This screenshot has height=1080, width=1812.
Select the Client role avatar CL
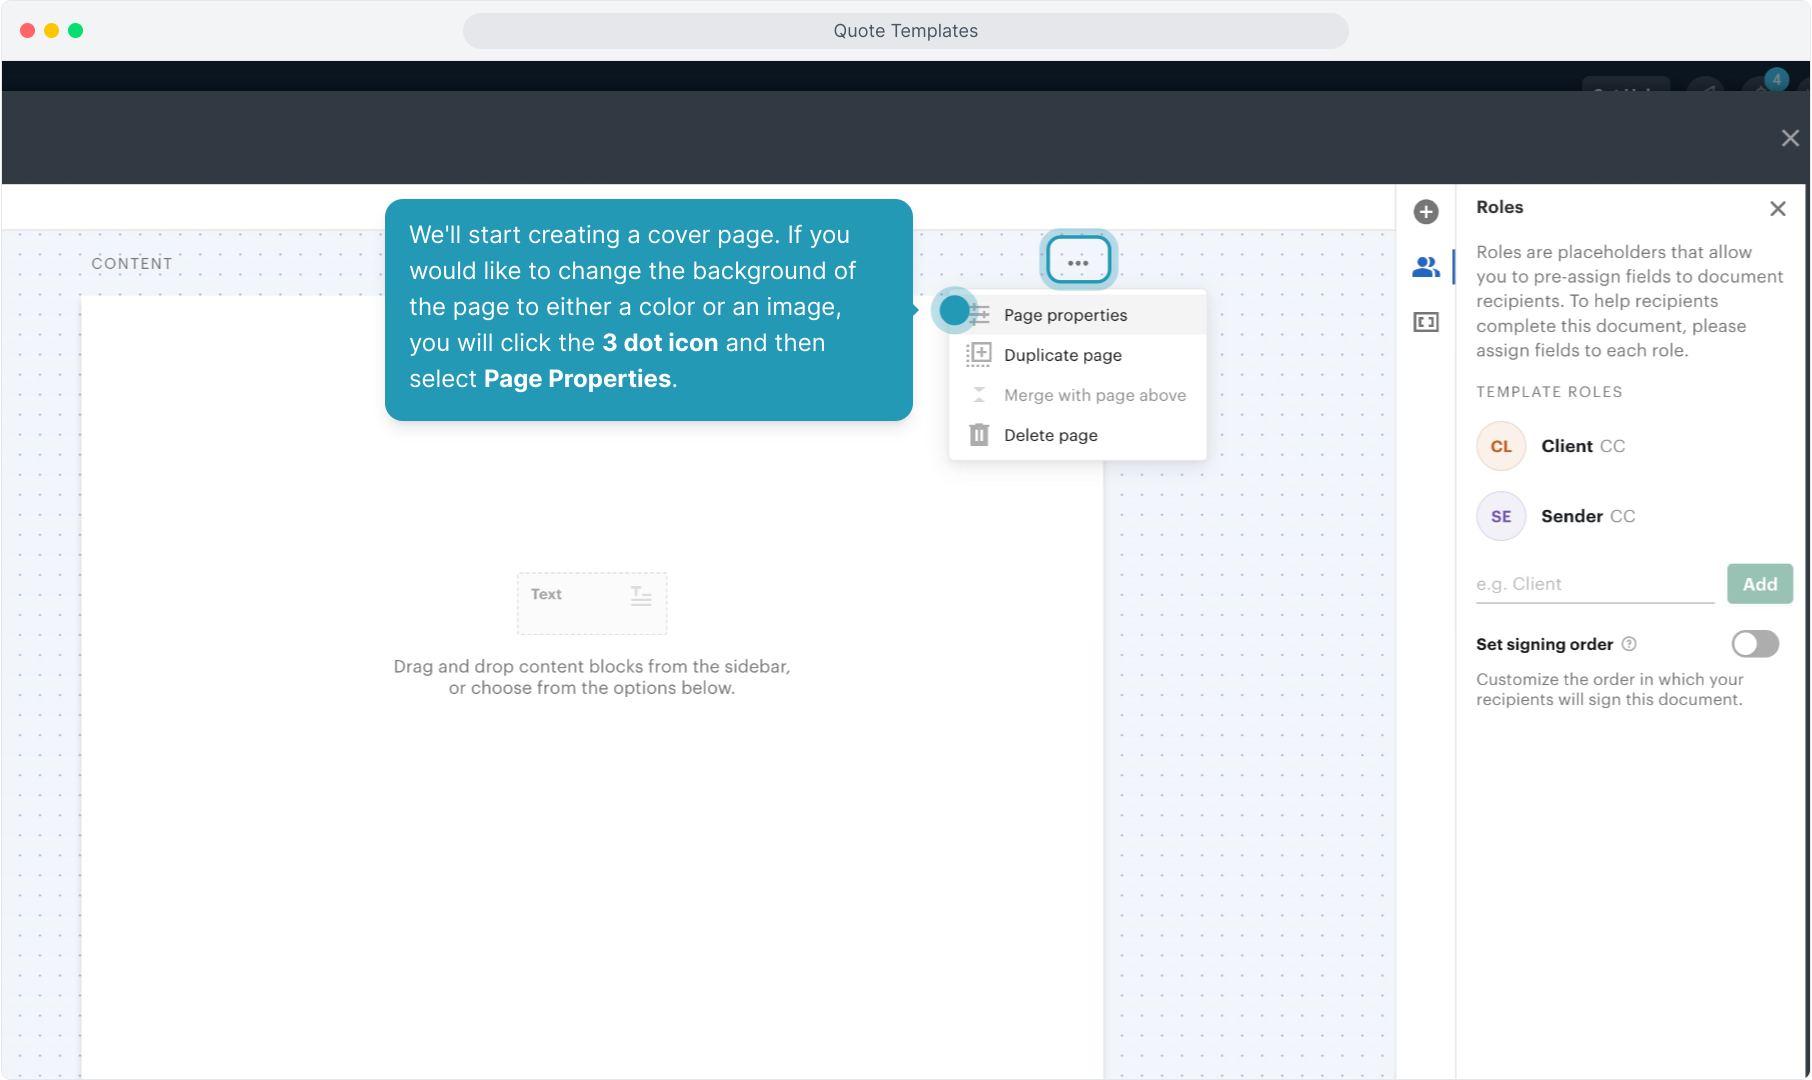(1501, 446)
